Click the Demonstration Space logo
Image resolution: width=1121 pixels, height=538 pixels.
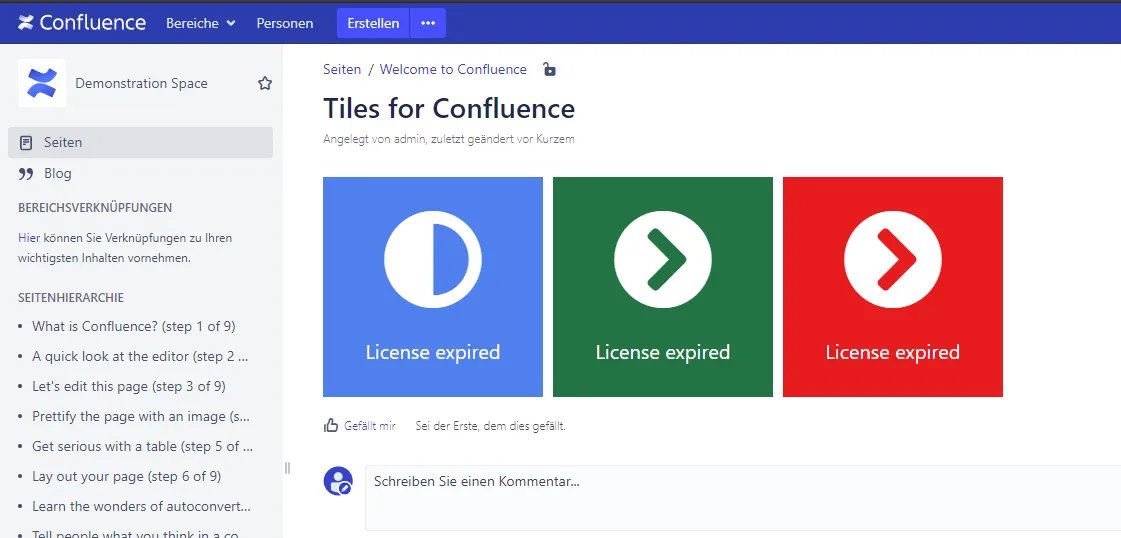[x=41, y=83]
